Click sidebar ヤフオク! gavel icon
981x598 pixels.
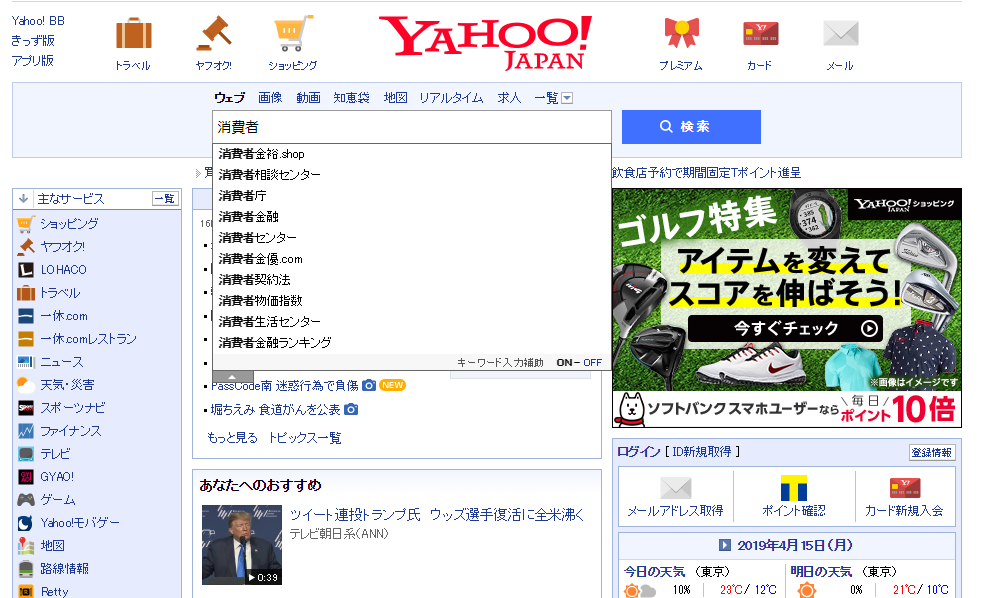26,247
